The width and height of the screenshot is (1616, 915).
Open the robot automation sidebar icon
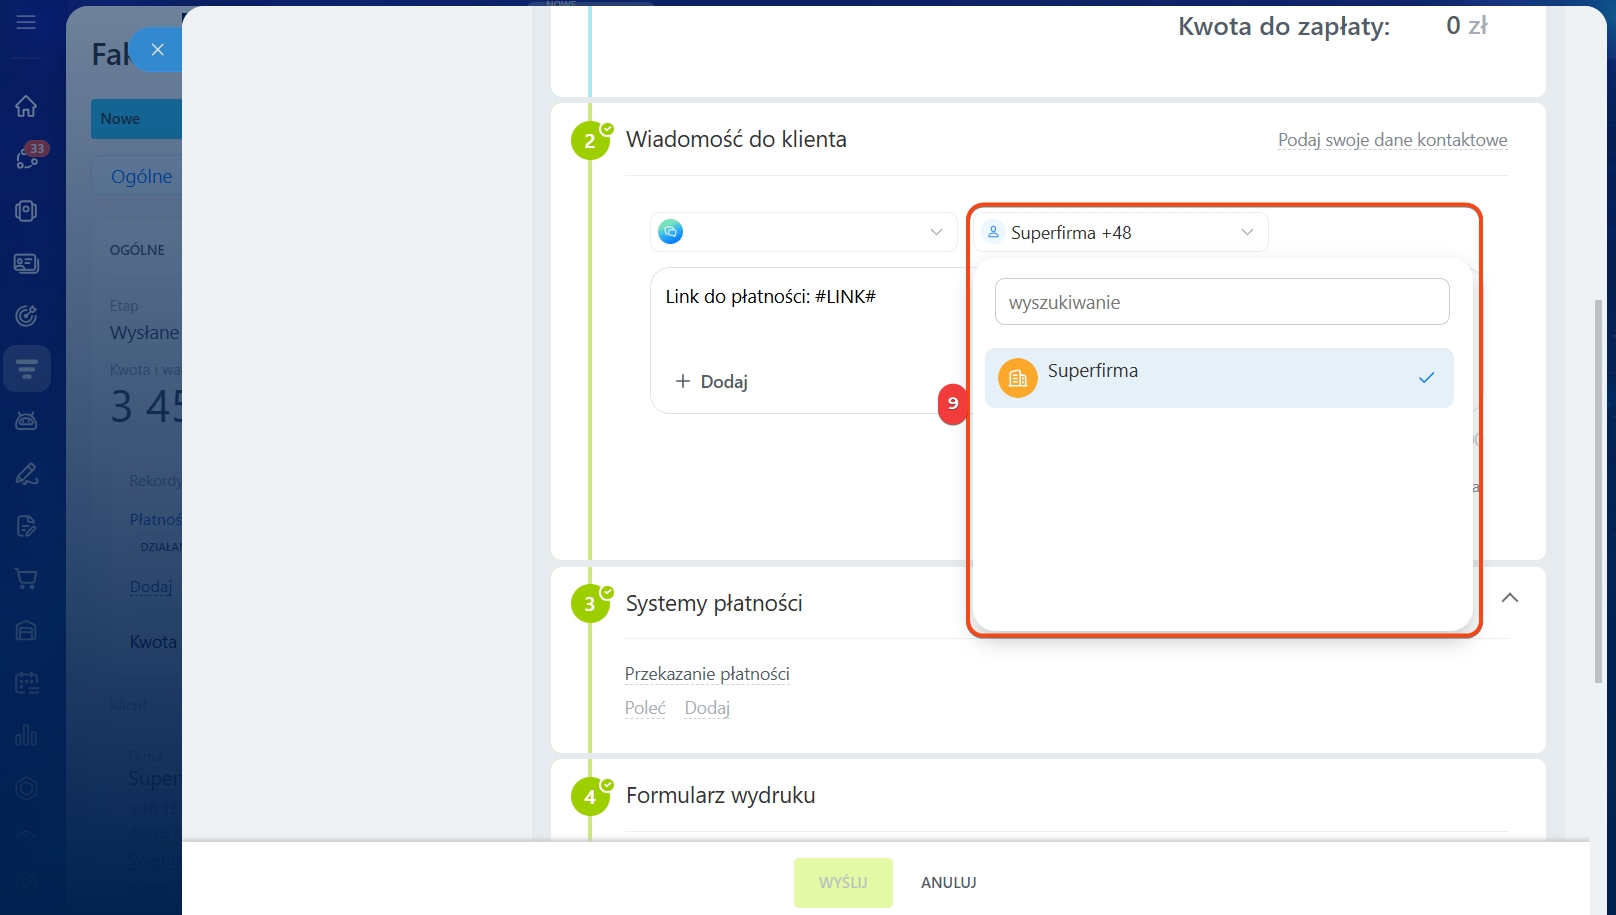(x=27, y=421)
